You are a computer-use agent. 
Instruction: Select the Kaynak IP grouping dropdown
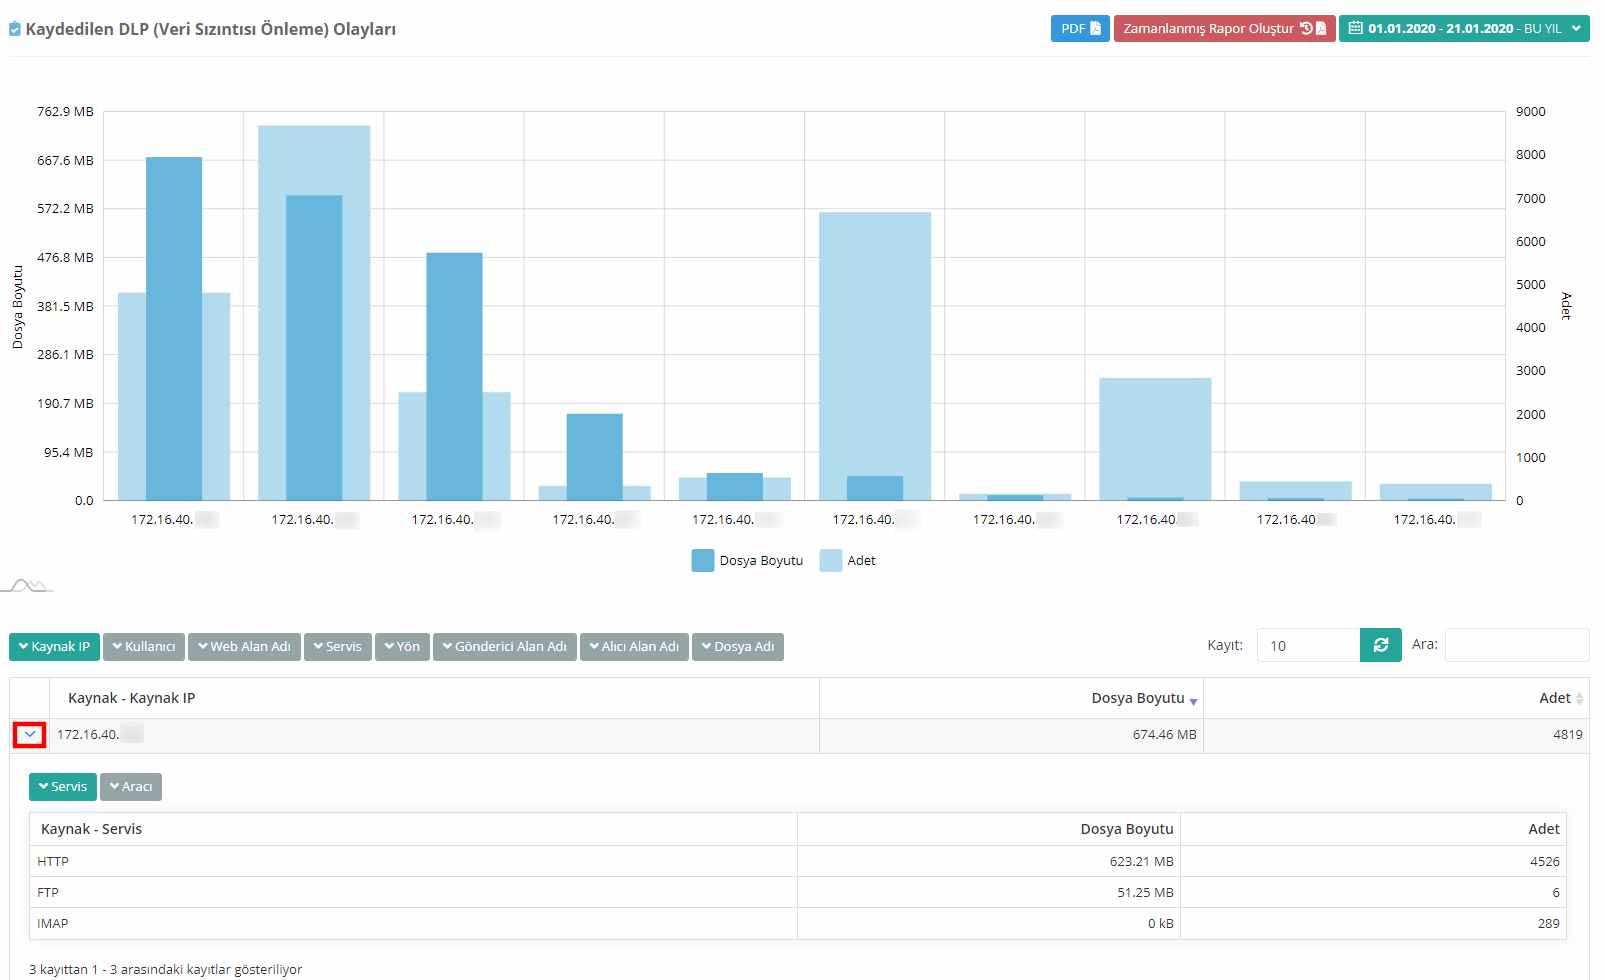click(54, 647)
